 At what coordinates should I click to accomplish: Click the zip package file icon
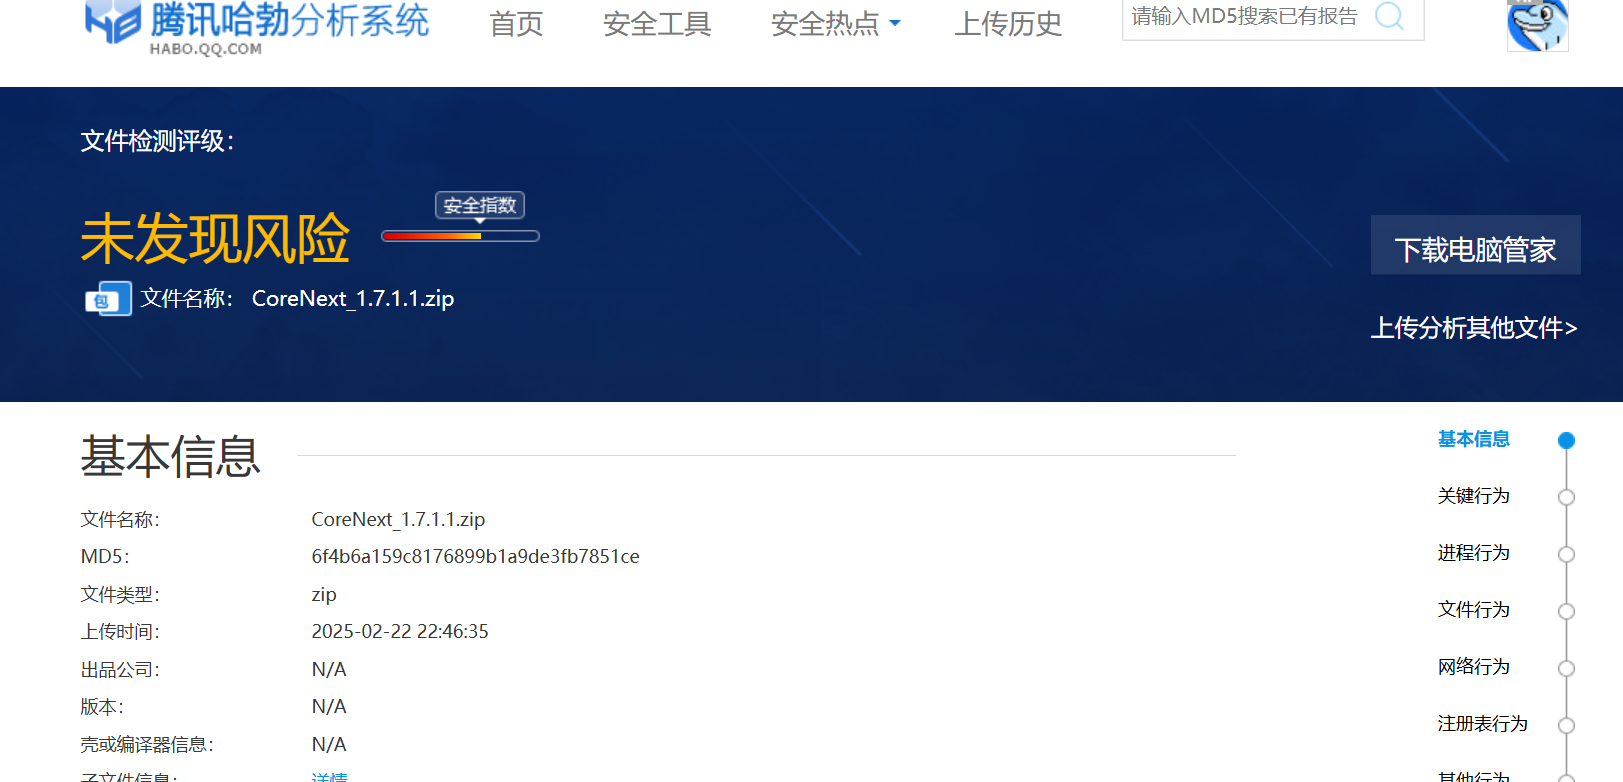pos(108,299)
